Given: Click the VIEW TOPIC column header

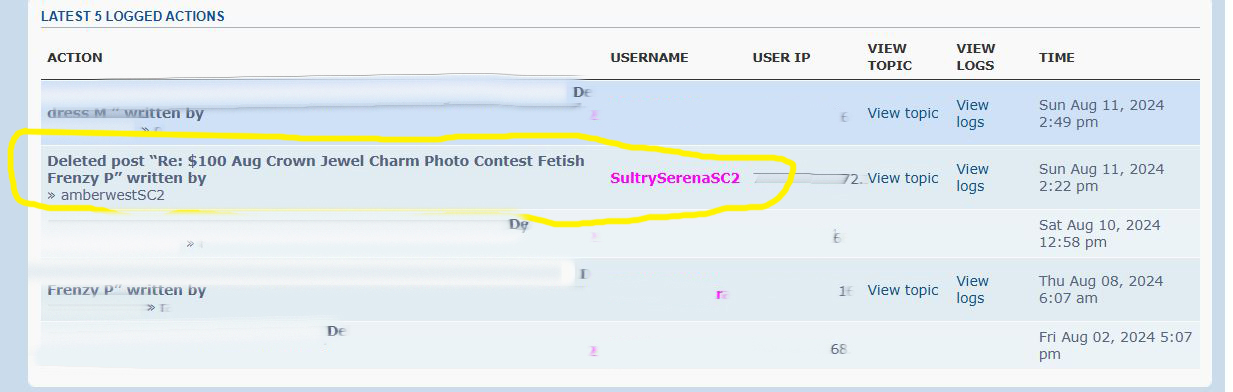Looking at the screenshot, I should [x=890, y=57].
